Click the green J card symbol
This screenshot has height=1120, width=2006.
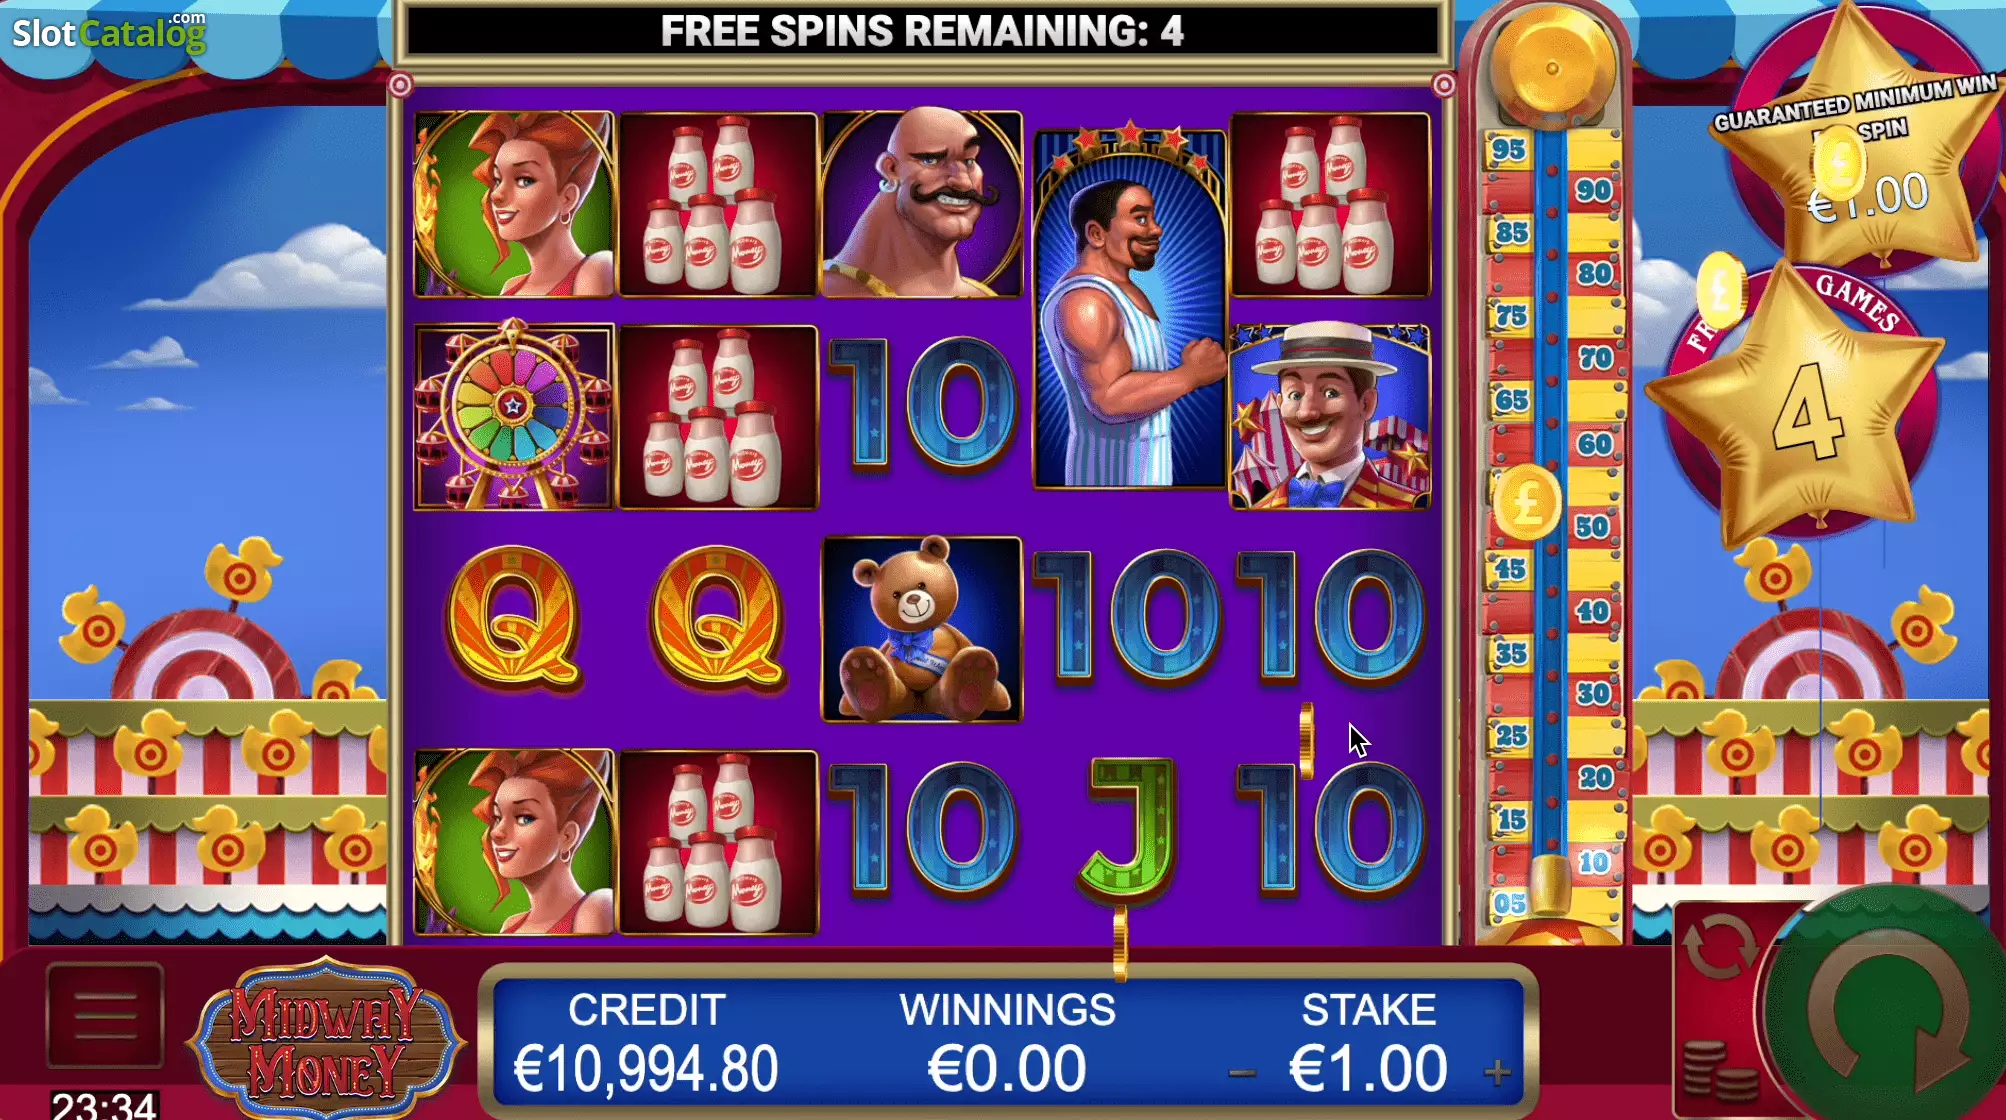[1130, 830]
